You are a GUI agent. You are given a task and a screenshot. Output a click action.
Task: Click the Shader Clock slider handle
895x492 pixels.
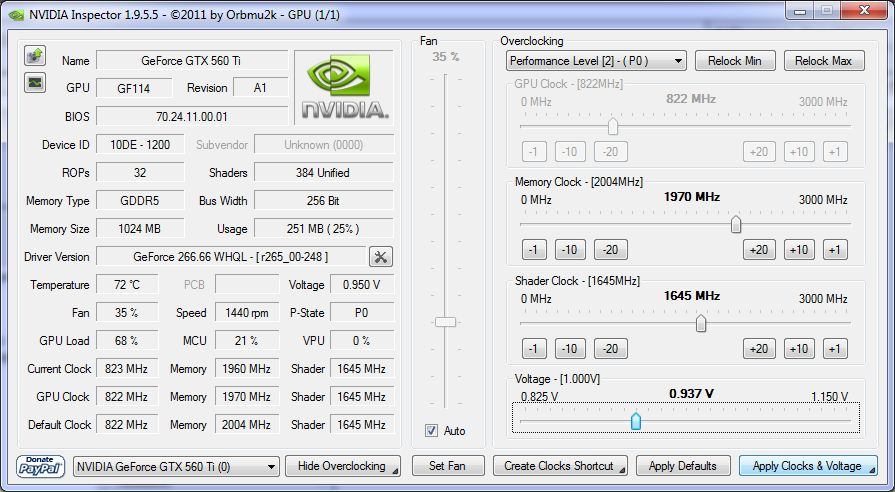701,324
